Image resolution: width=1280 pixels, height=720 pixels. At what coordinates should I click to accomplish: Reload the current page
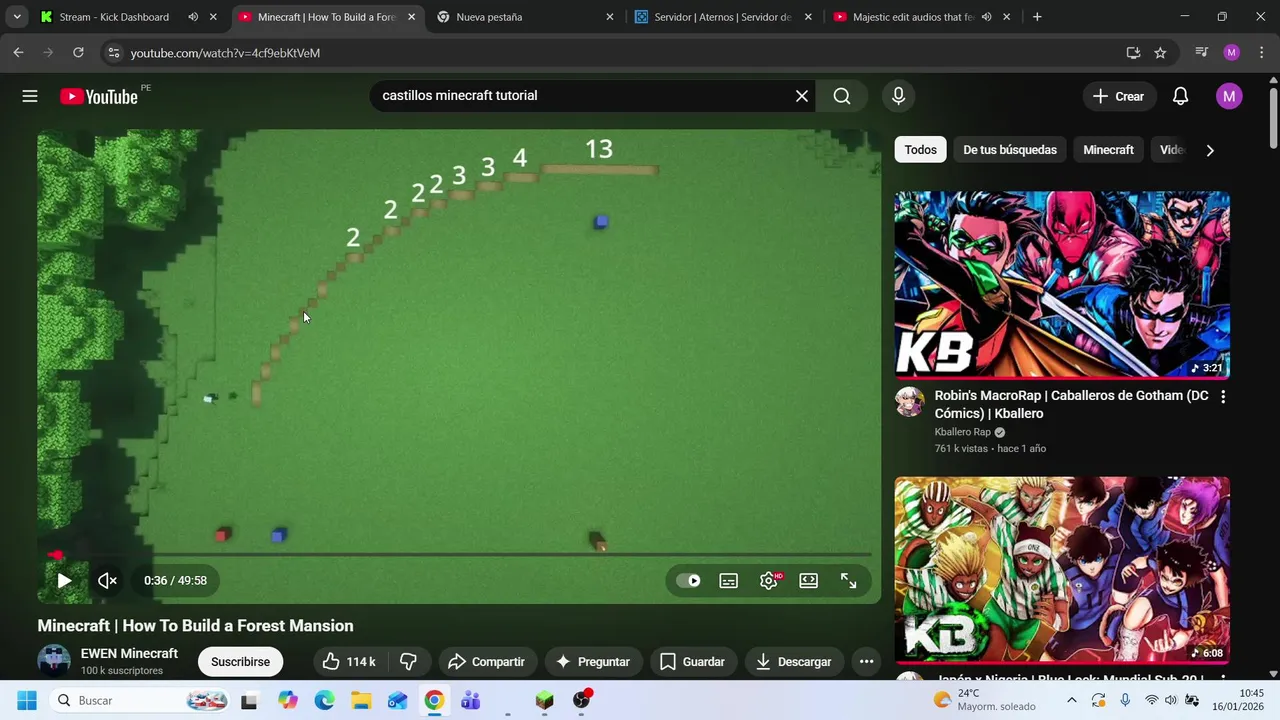click(78, 53)
